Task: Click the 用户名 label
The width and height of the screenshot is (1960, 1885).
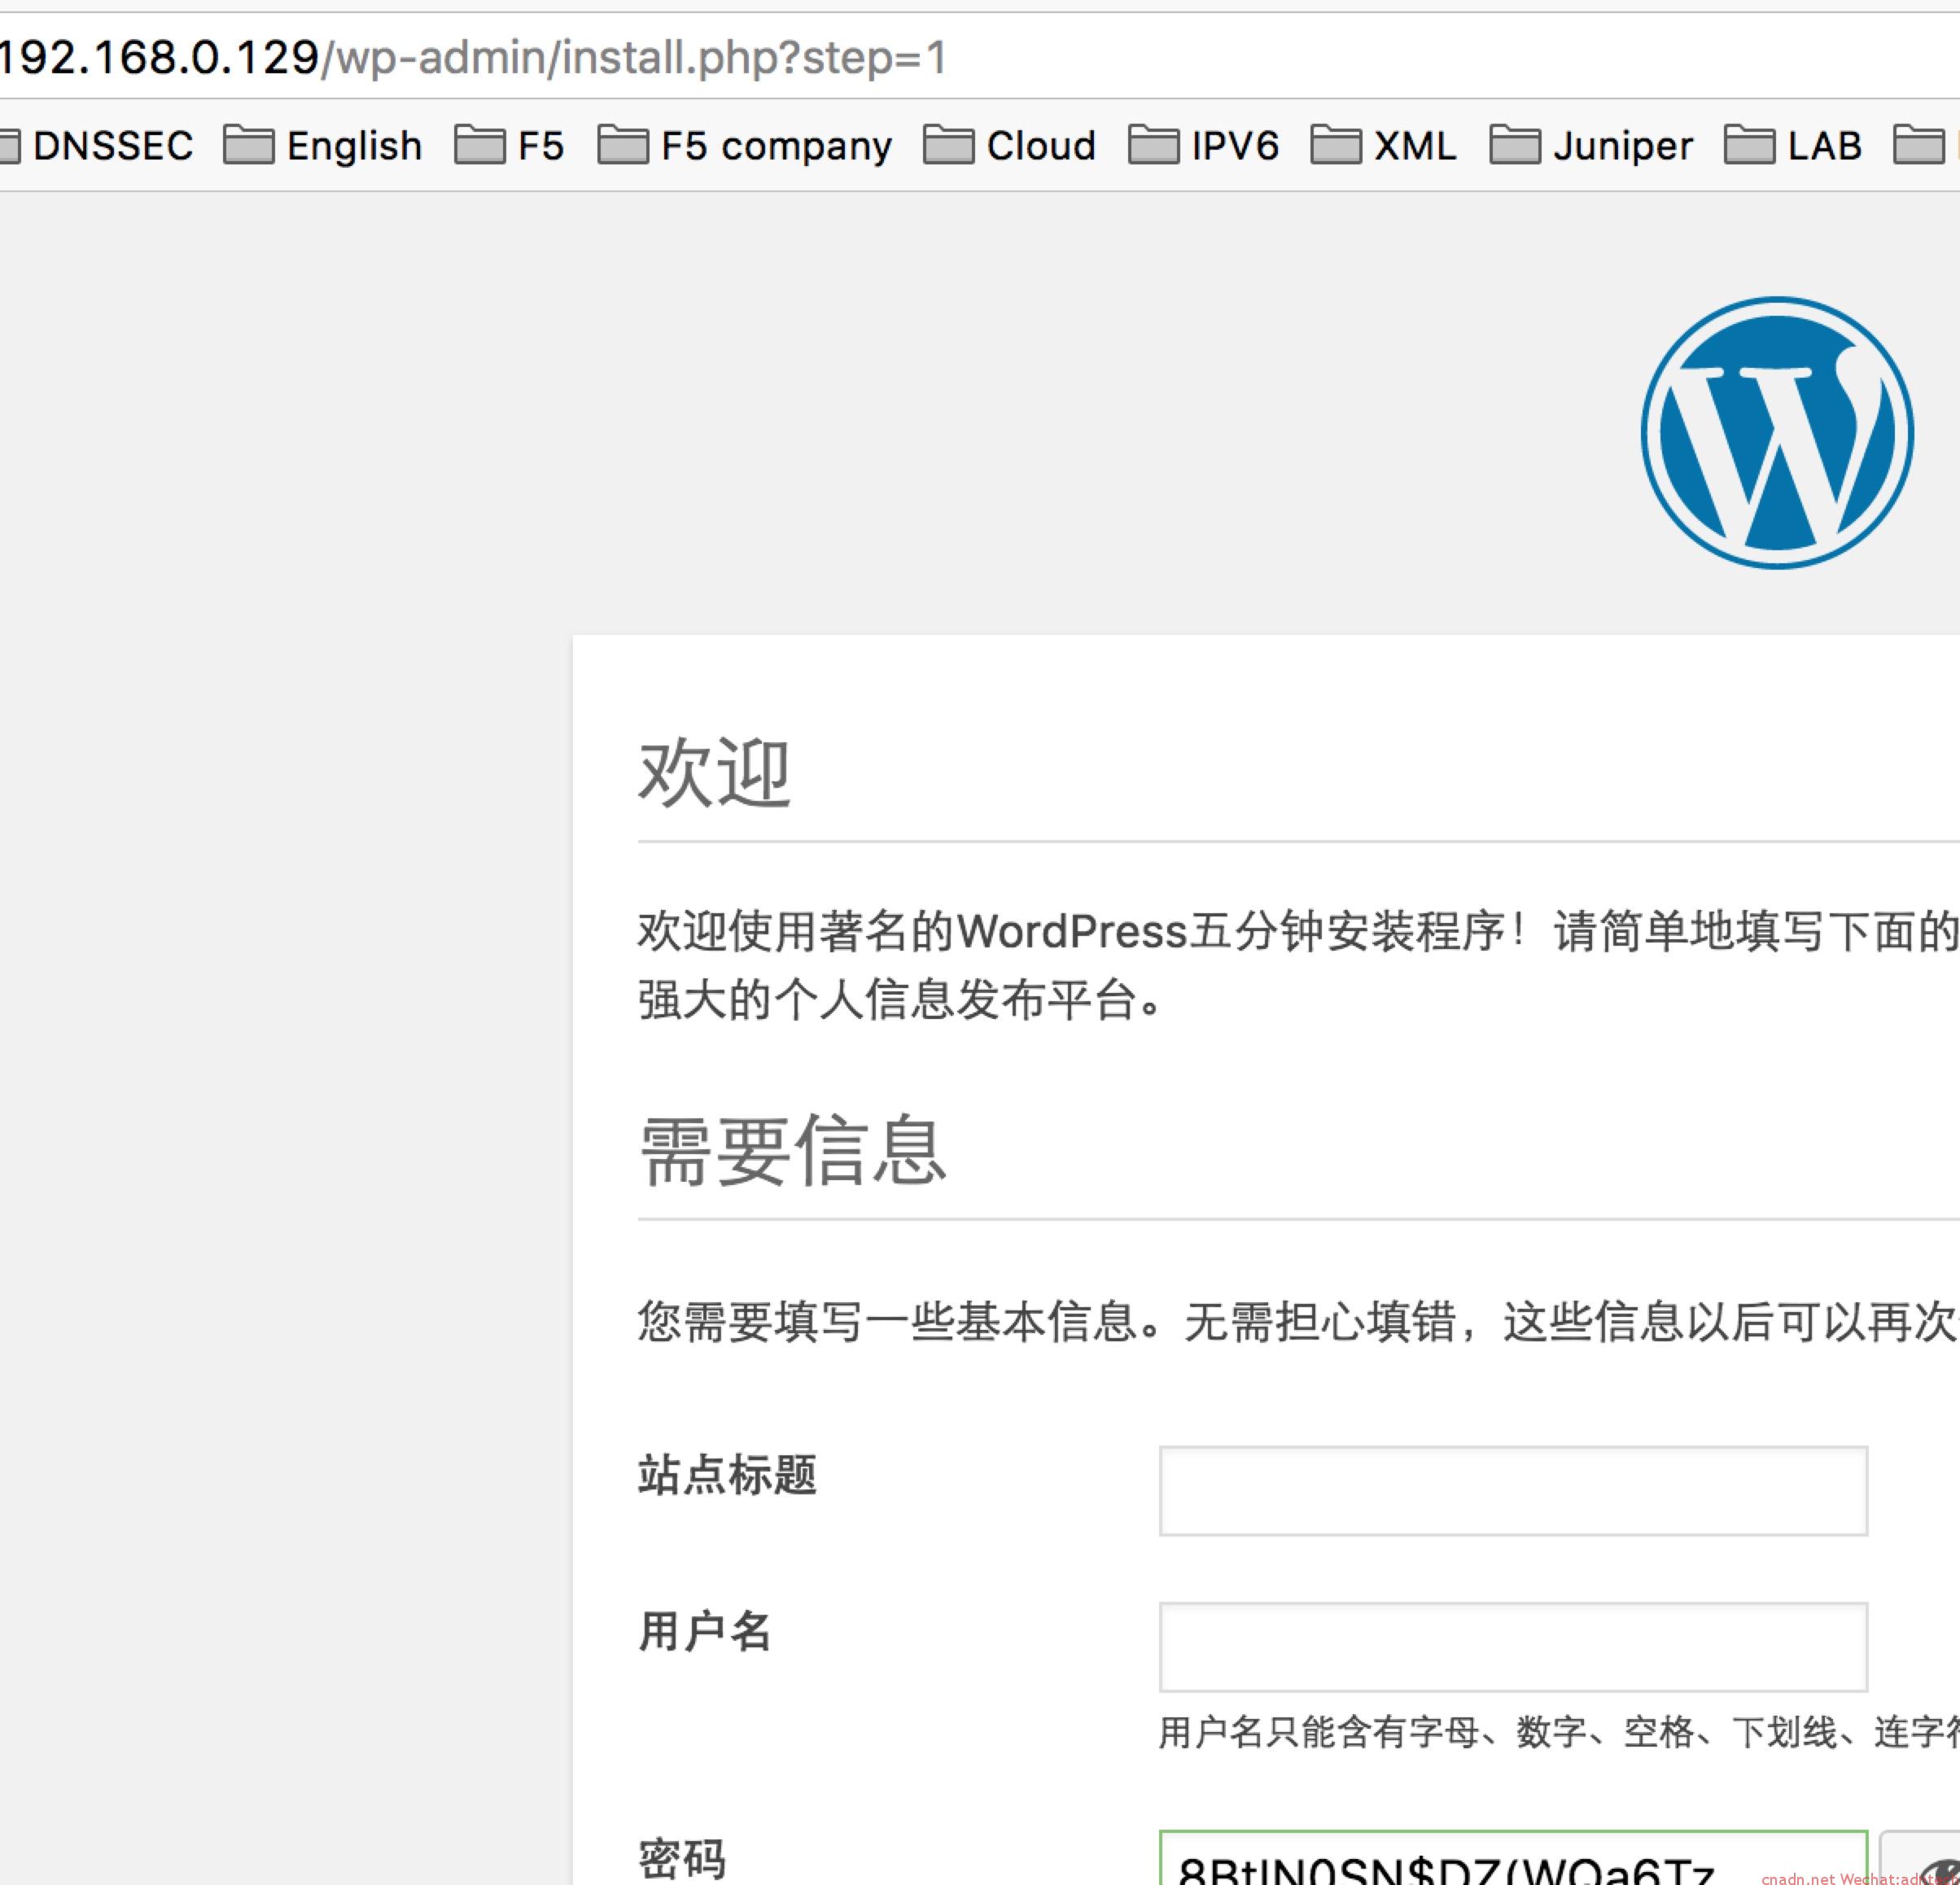Action: [x=705, y=1631]
